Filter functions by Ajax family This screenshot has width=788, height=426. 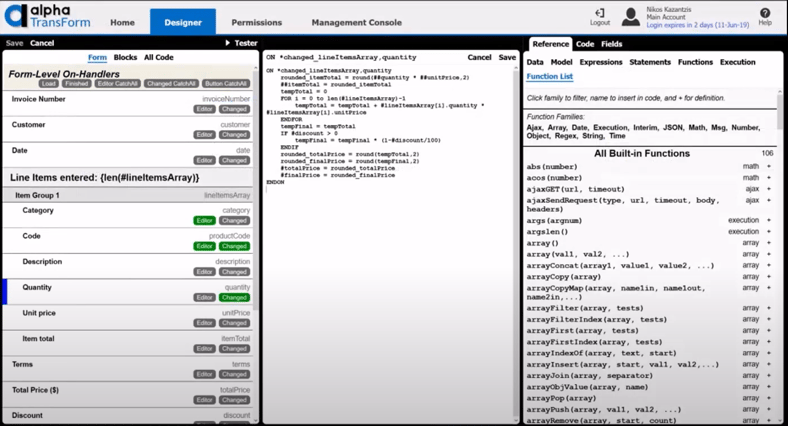click(534, 128)
